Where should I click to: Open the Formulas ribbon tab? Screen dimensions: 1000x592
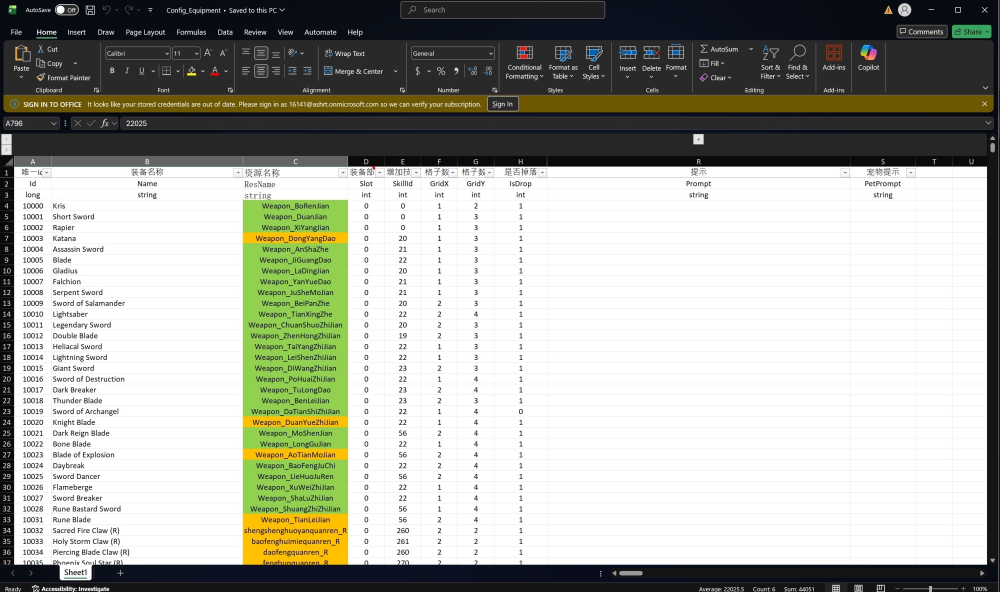(x=191, y=32)
